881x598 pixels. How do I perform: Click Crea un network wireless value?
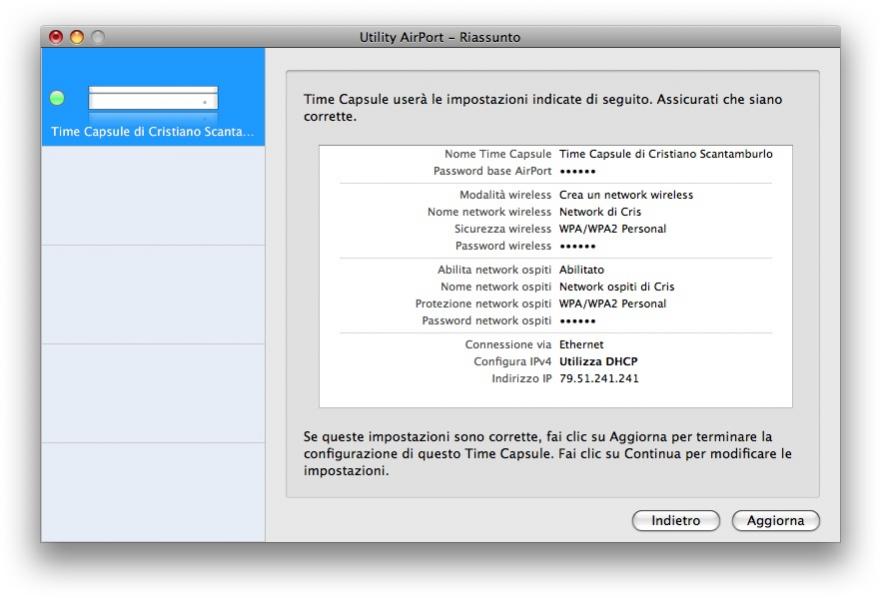[x=626, y=195]
